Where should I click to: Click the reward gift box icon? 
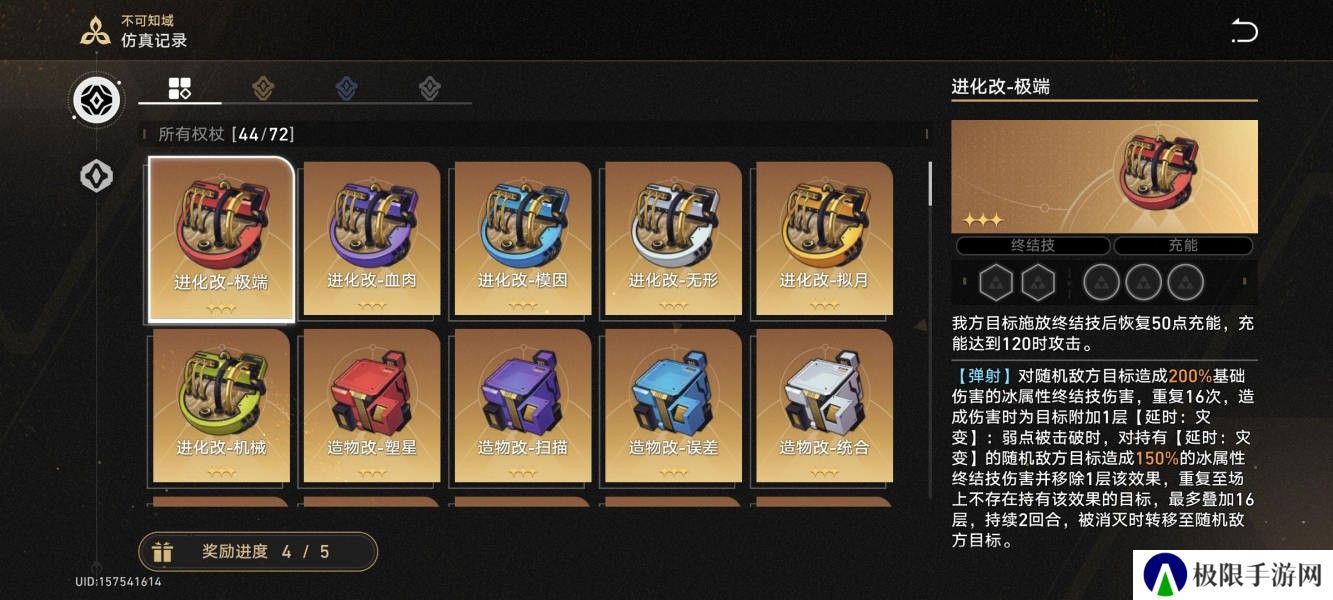pos(162,551)
